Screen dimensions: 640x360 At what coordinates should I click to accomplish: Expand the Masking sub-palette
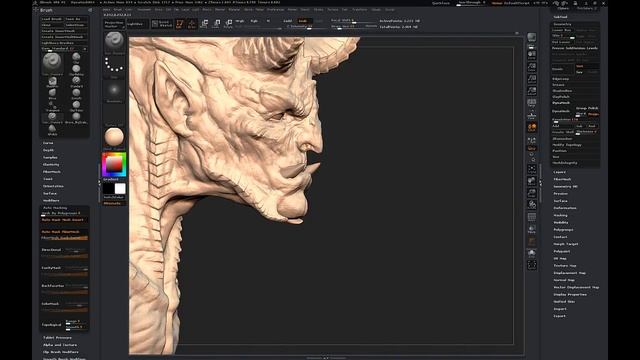tap(560, 215)
